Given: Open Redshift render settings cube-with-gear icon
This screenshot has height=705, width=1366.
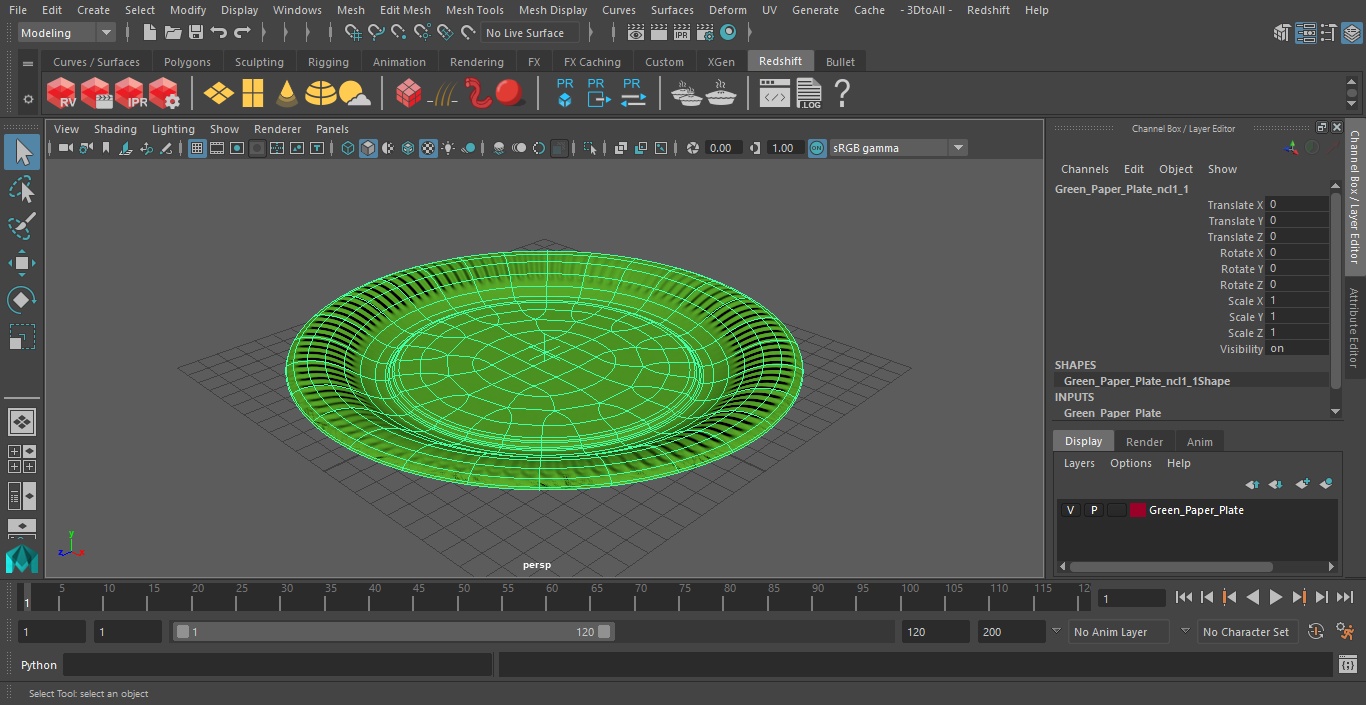Looking at the screenshot, I should tap(164, 94).
